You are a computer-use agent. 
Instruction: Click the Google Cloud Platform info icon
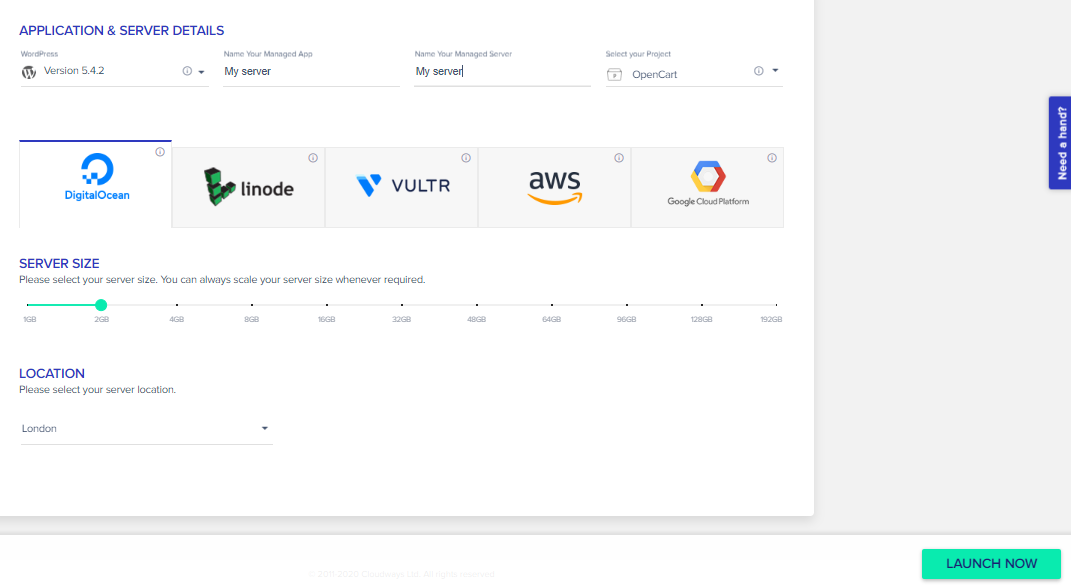point(772,158)
